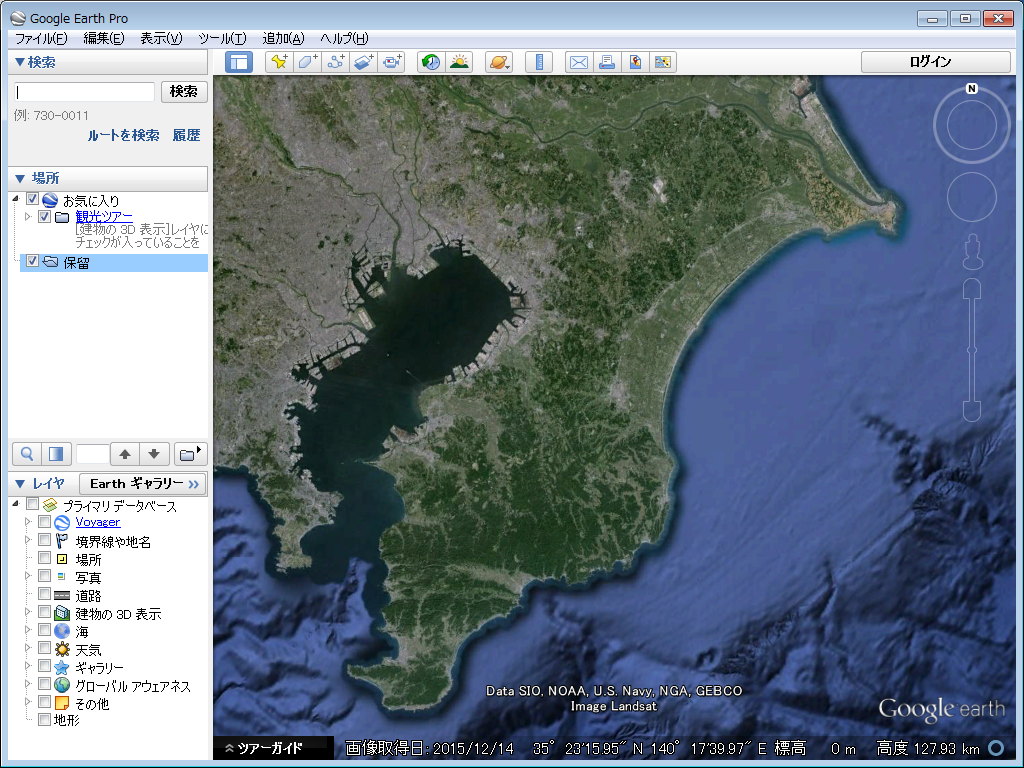The image size is (1024, 768).
Task: Open the ruler measuring tool
Action: [539, 63]
